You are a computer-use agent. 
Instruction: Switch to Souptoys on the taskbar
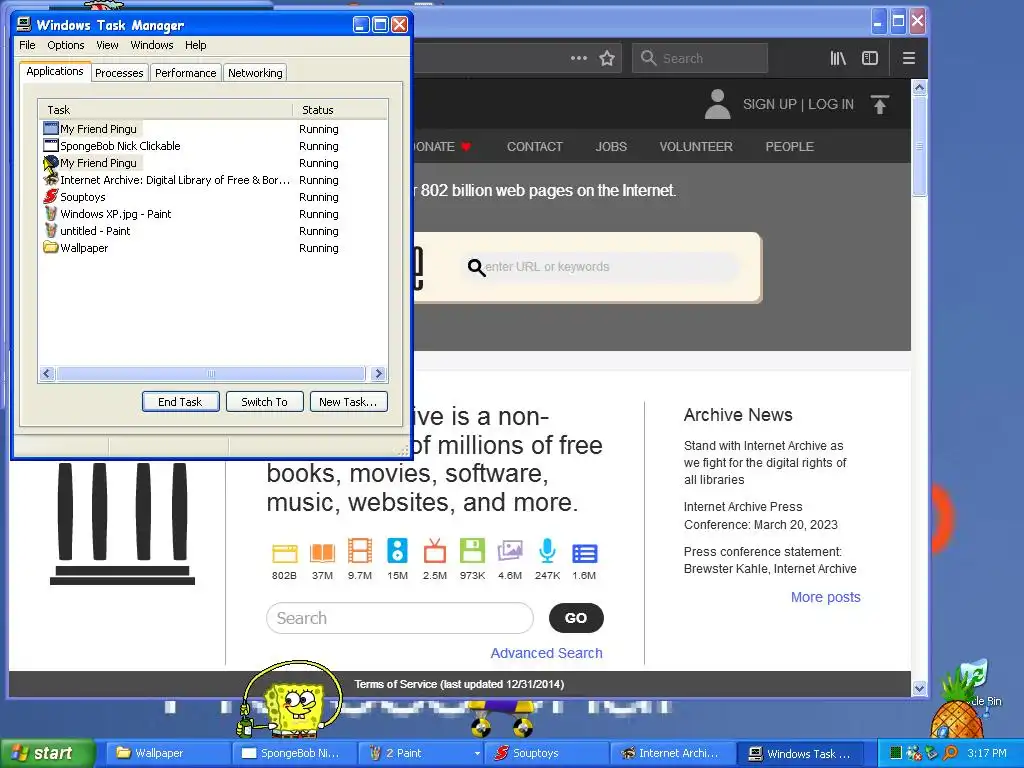tap(547, 753)
